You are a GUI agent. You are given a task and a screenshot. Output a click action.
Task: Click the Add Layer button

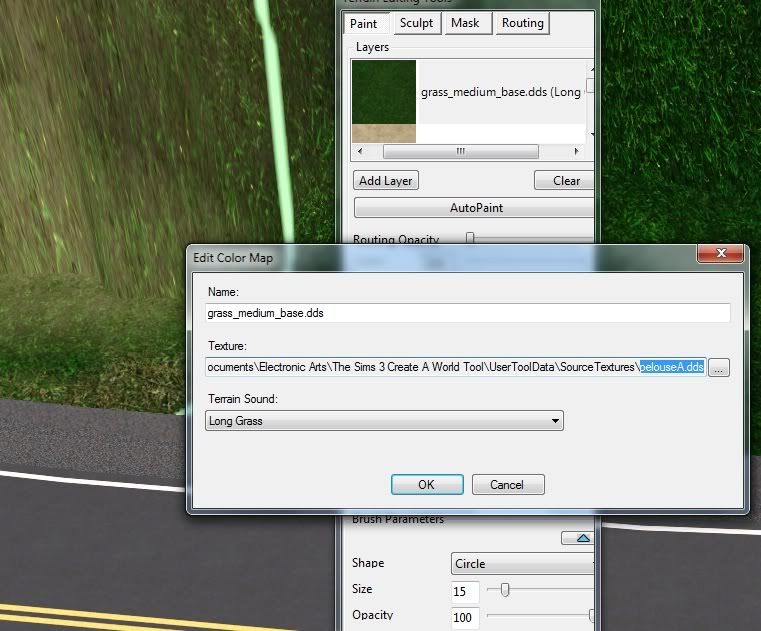[386, 181]
